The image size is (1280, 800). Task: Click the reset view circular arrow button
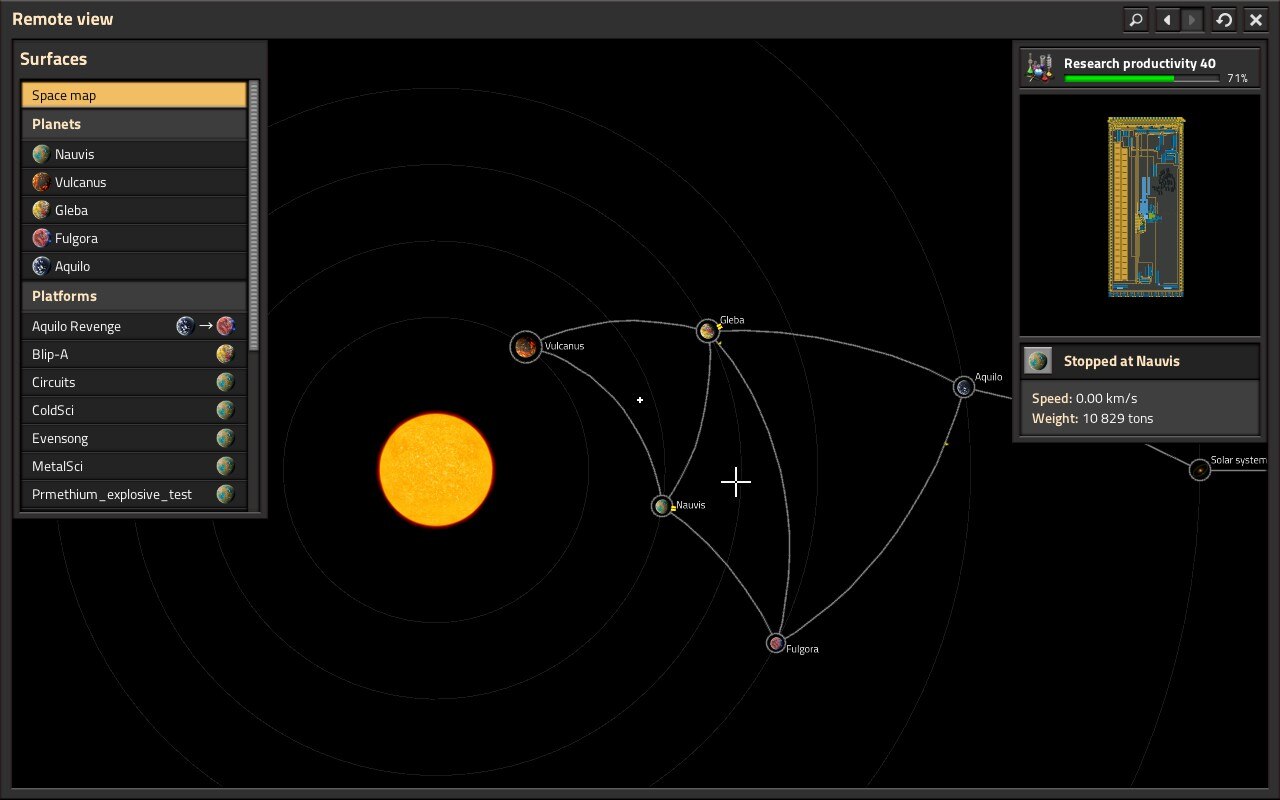1224,19
